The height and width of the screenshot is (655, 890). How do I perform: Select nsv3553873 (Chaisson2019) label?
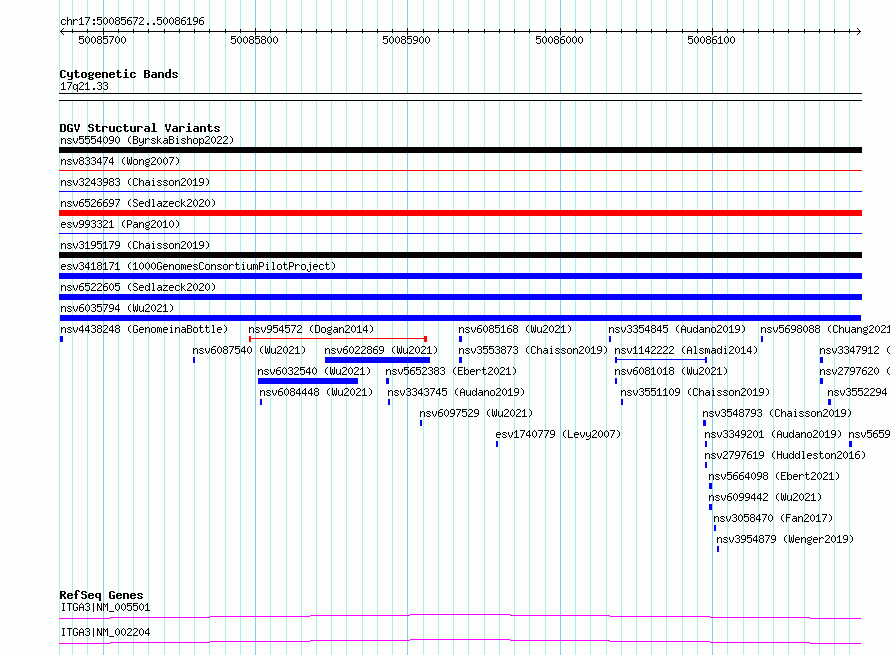click(x=533, y=350)
